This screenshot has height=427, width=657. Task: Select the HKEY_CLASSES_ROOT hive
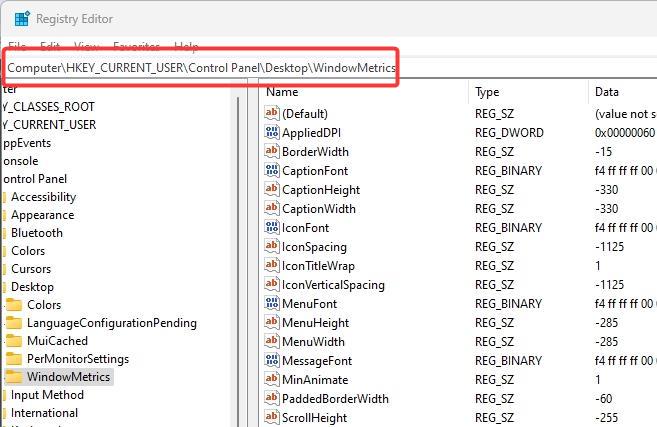(x=49, y=107)
